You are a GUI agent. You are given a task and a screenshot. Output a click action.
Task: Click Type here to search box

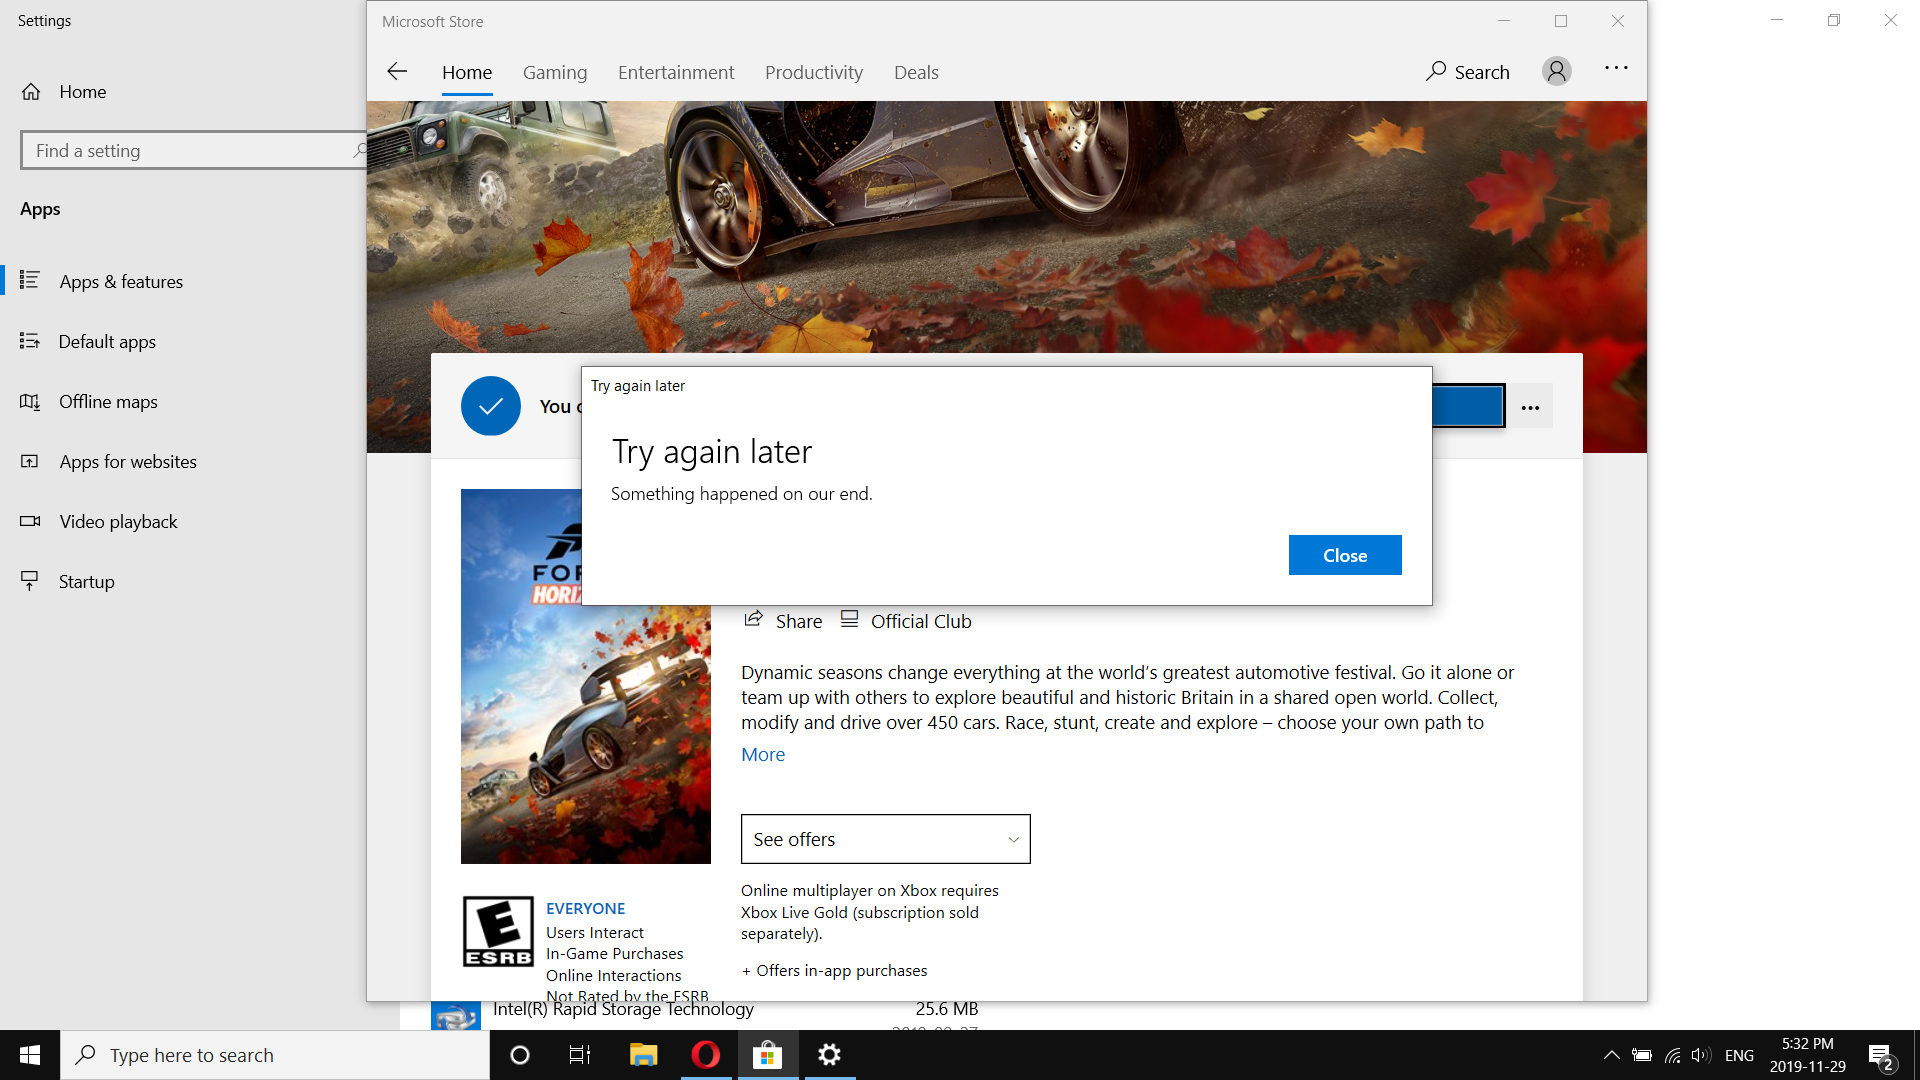[x=275, y=1055]
